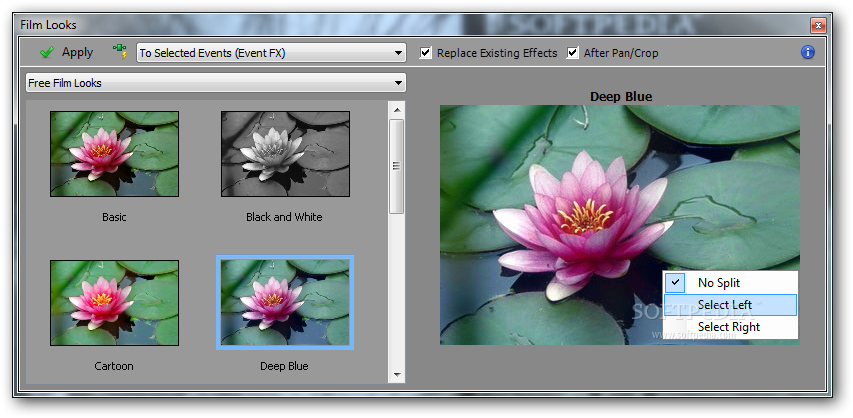
Task: Select the Black and White thumbnail
Action: [x=285, y=154]
